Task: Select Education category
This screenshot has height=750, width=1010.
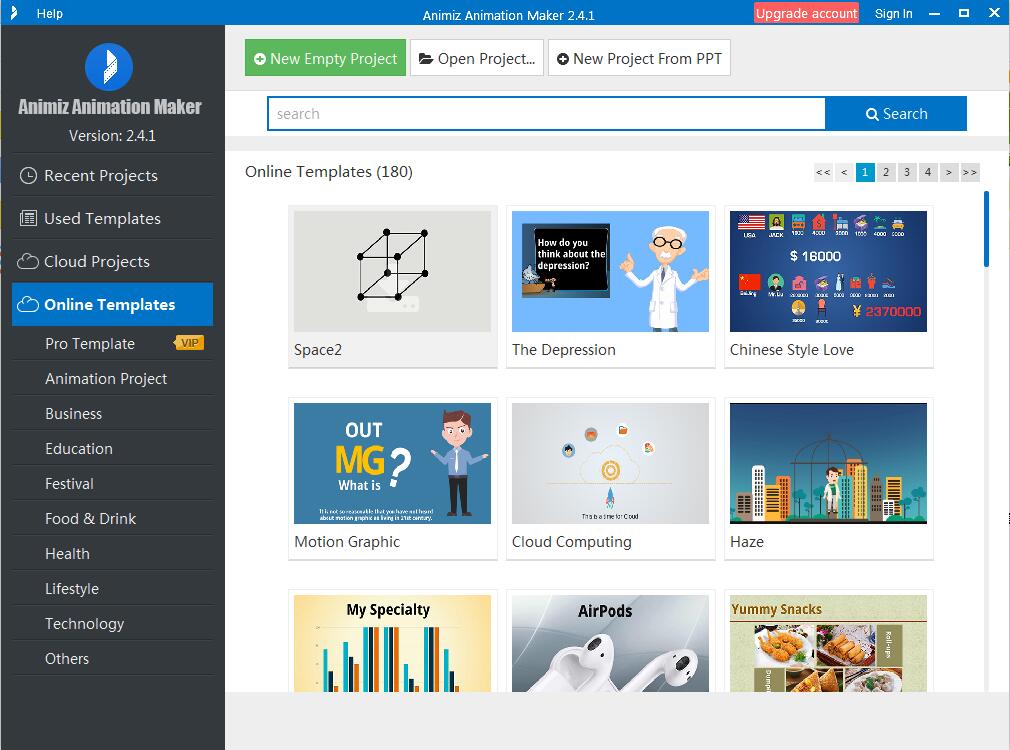Action: (112, 448)
